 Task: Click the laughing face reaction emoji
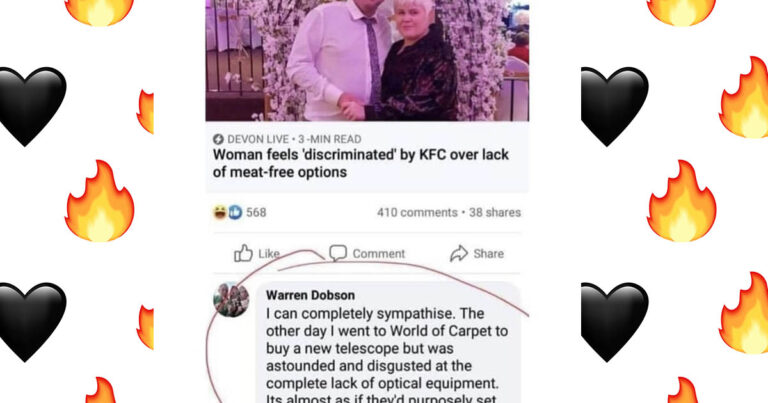point(220,212)
